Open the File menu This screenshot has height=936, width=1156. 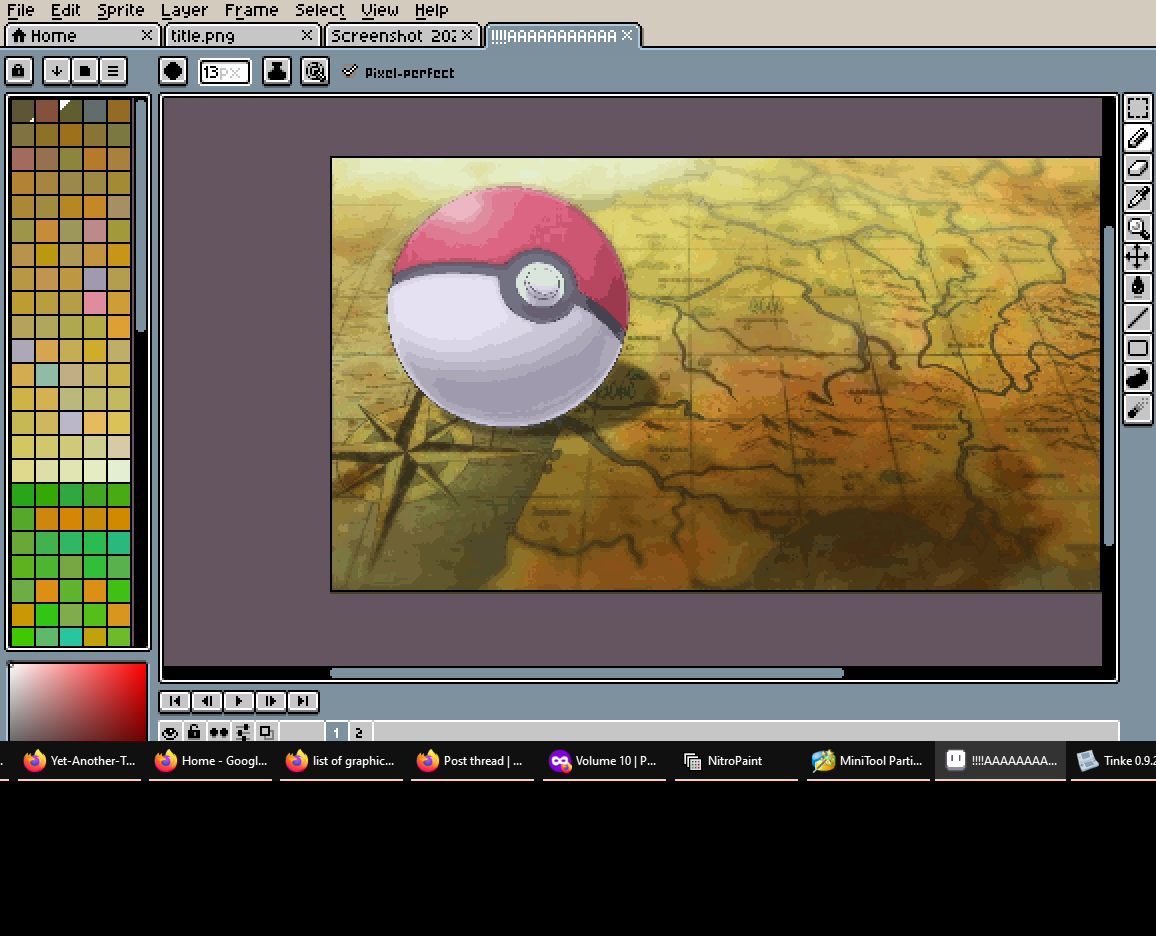[21, 10]
